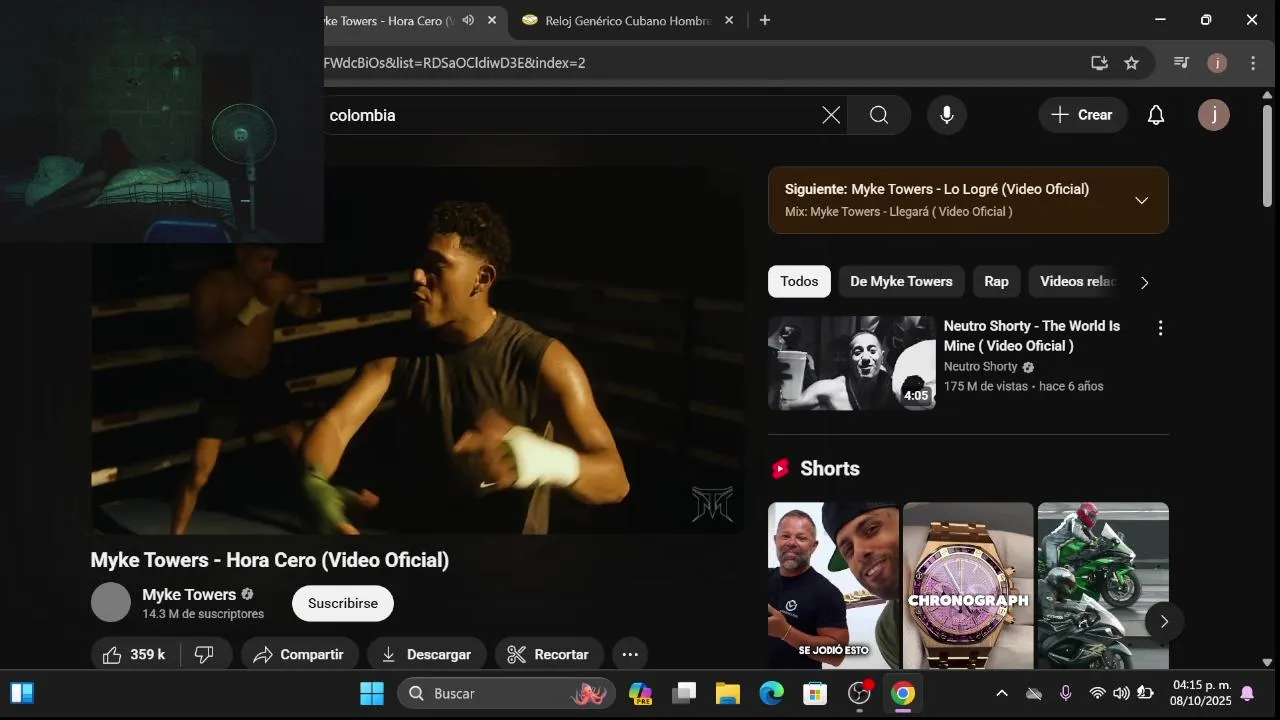
Task: Open the widgets icon in the taskbar corner
Action: click(22, 693)
